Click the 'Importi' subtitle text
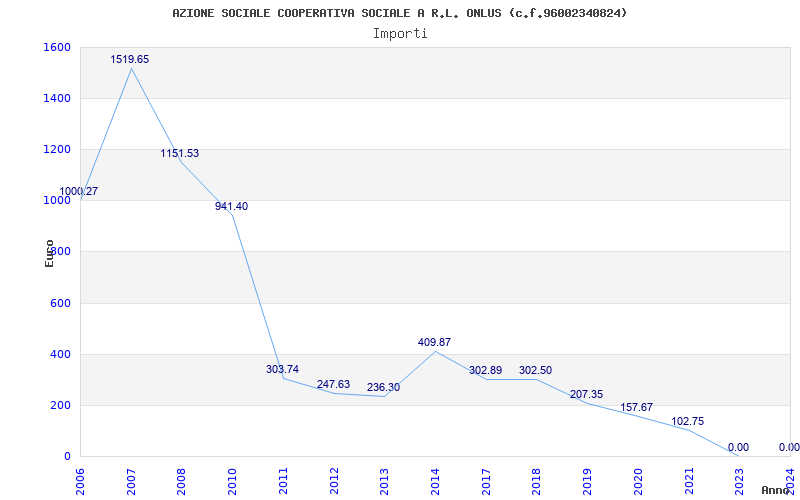This screenshot has width=800, height=500. point(400,33)
